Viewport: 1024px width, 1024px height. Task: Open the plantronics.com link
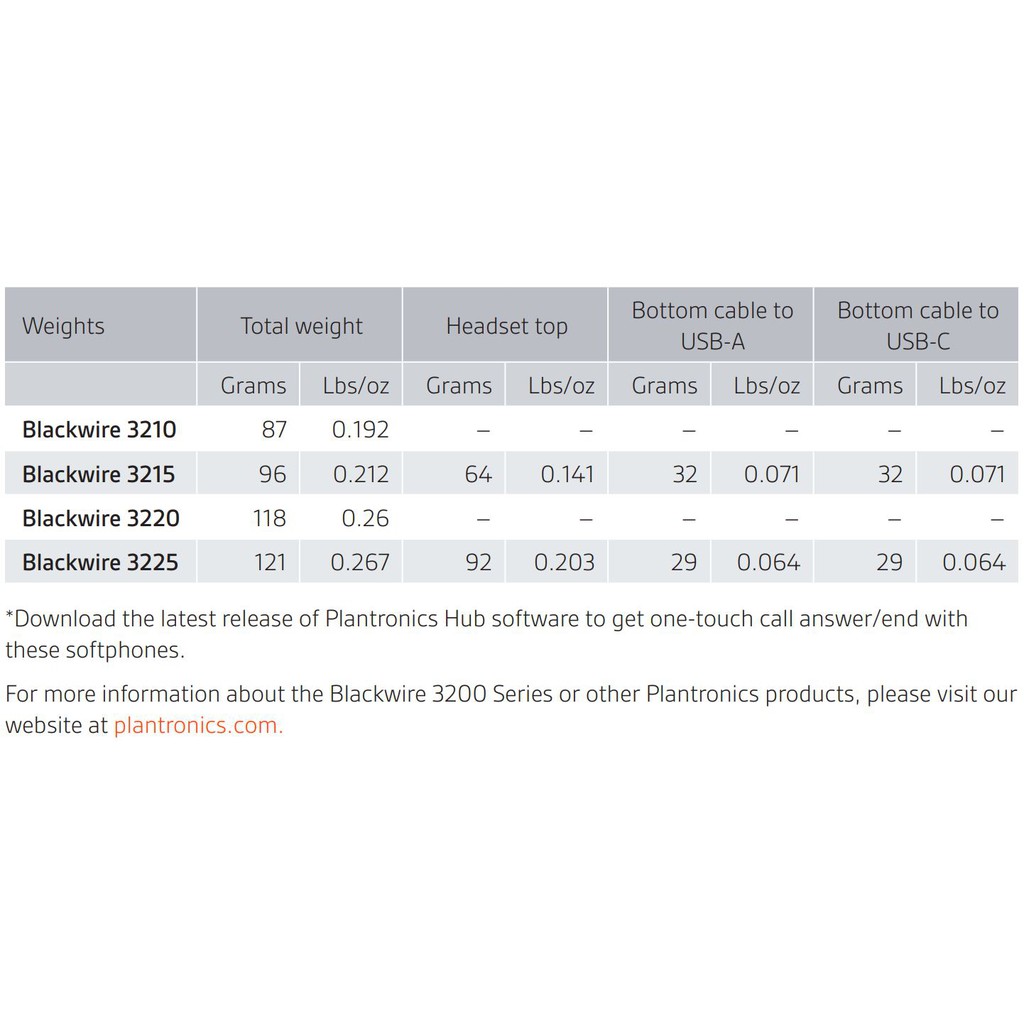(198, 726)
